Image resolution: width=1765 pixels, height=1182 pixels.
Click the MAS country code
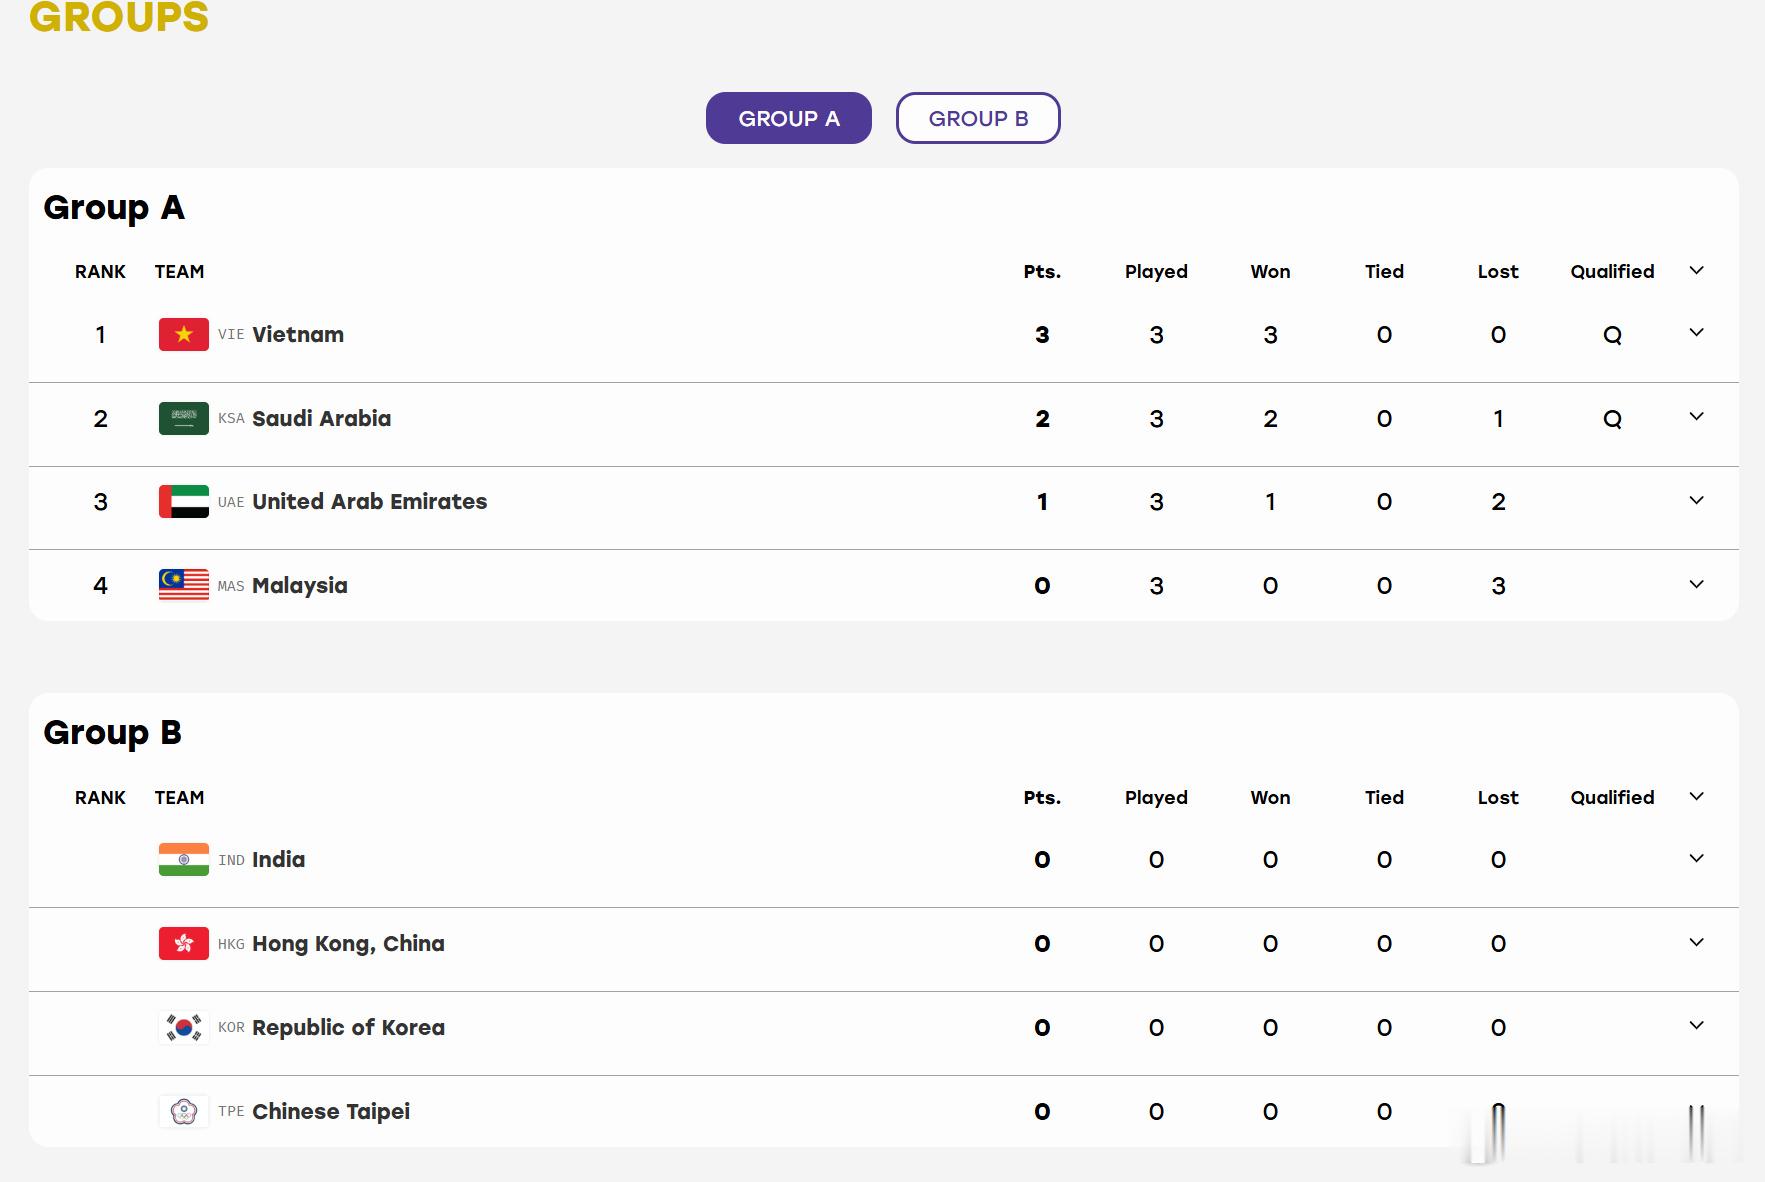(231, 586)
